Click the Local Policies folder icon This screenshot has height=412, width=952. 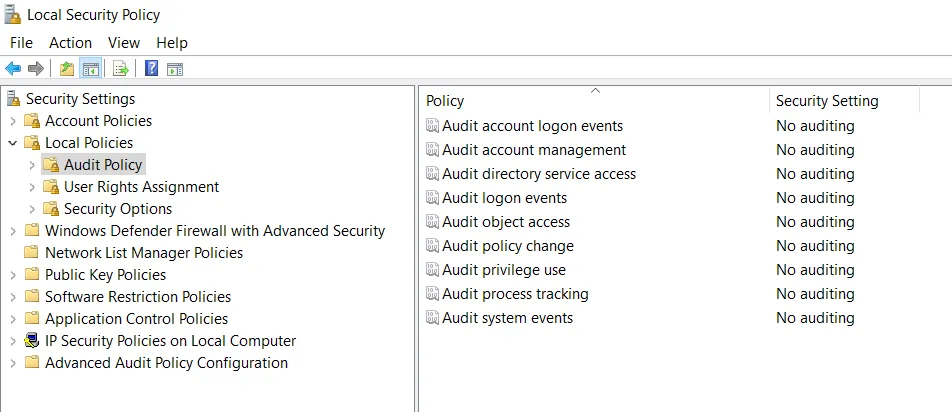point(32,143)
